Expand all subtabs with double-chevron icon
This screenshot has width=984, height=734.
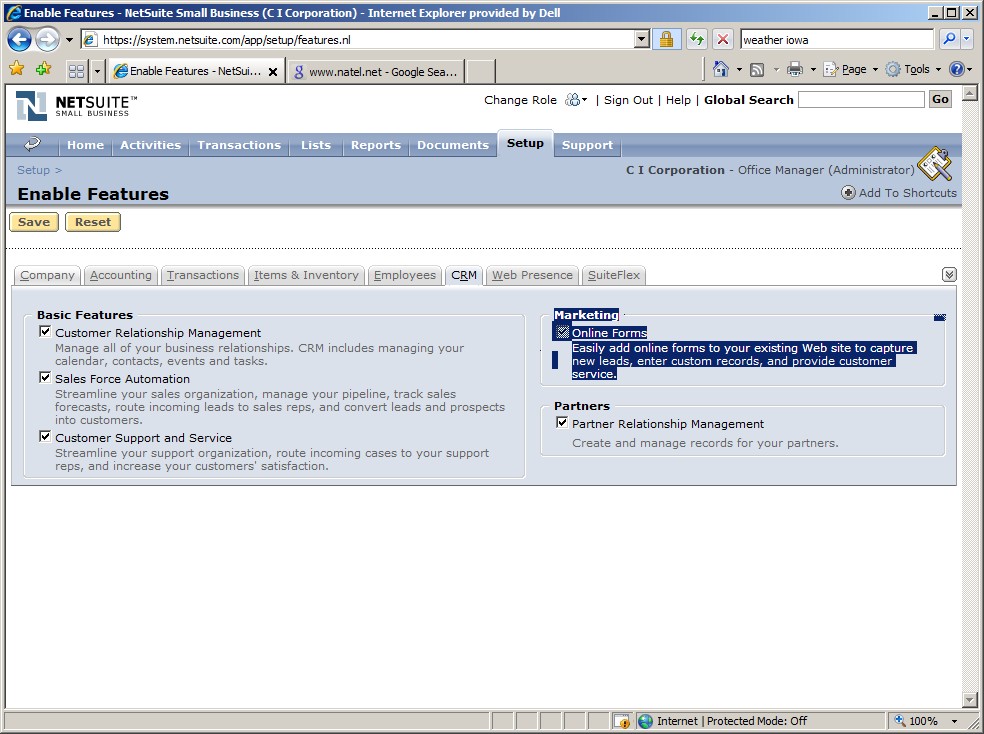tap(949, 275)
